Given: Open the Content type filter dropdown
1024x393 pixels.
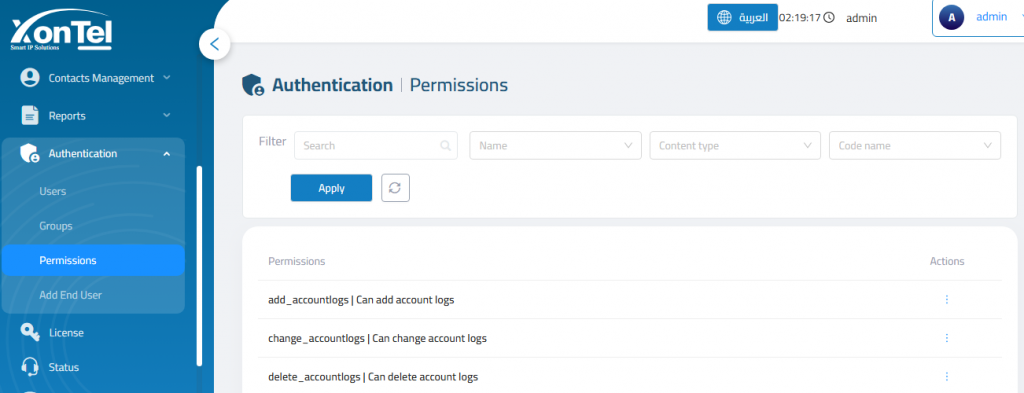Looking at the screenshot, I should pyautogui.click(x=735, y=146).
